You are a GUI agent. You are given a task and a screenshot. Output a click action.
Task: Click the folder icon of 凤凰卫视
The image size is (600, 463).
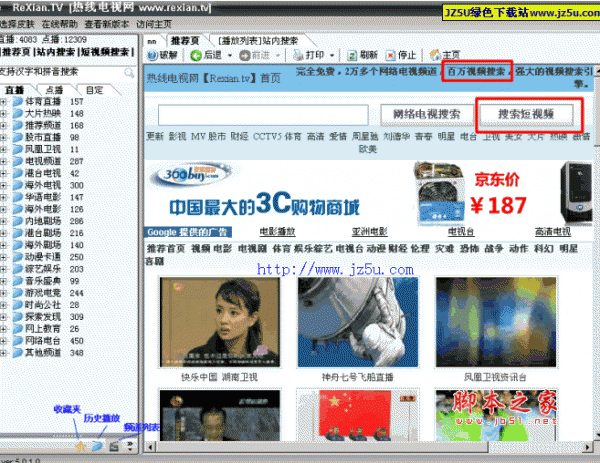(18, 150)
